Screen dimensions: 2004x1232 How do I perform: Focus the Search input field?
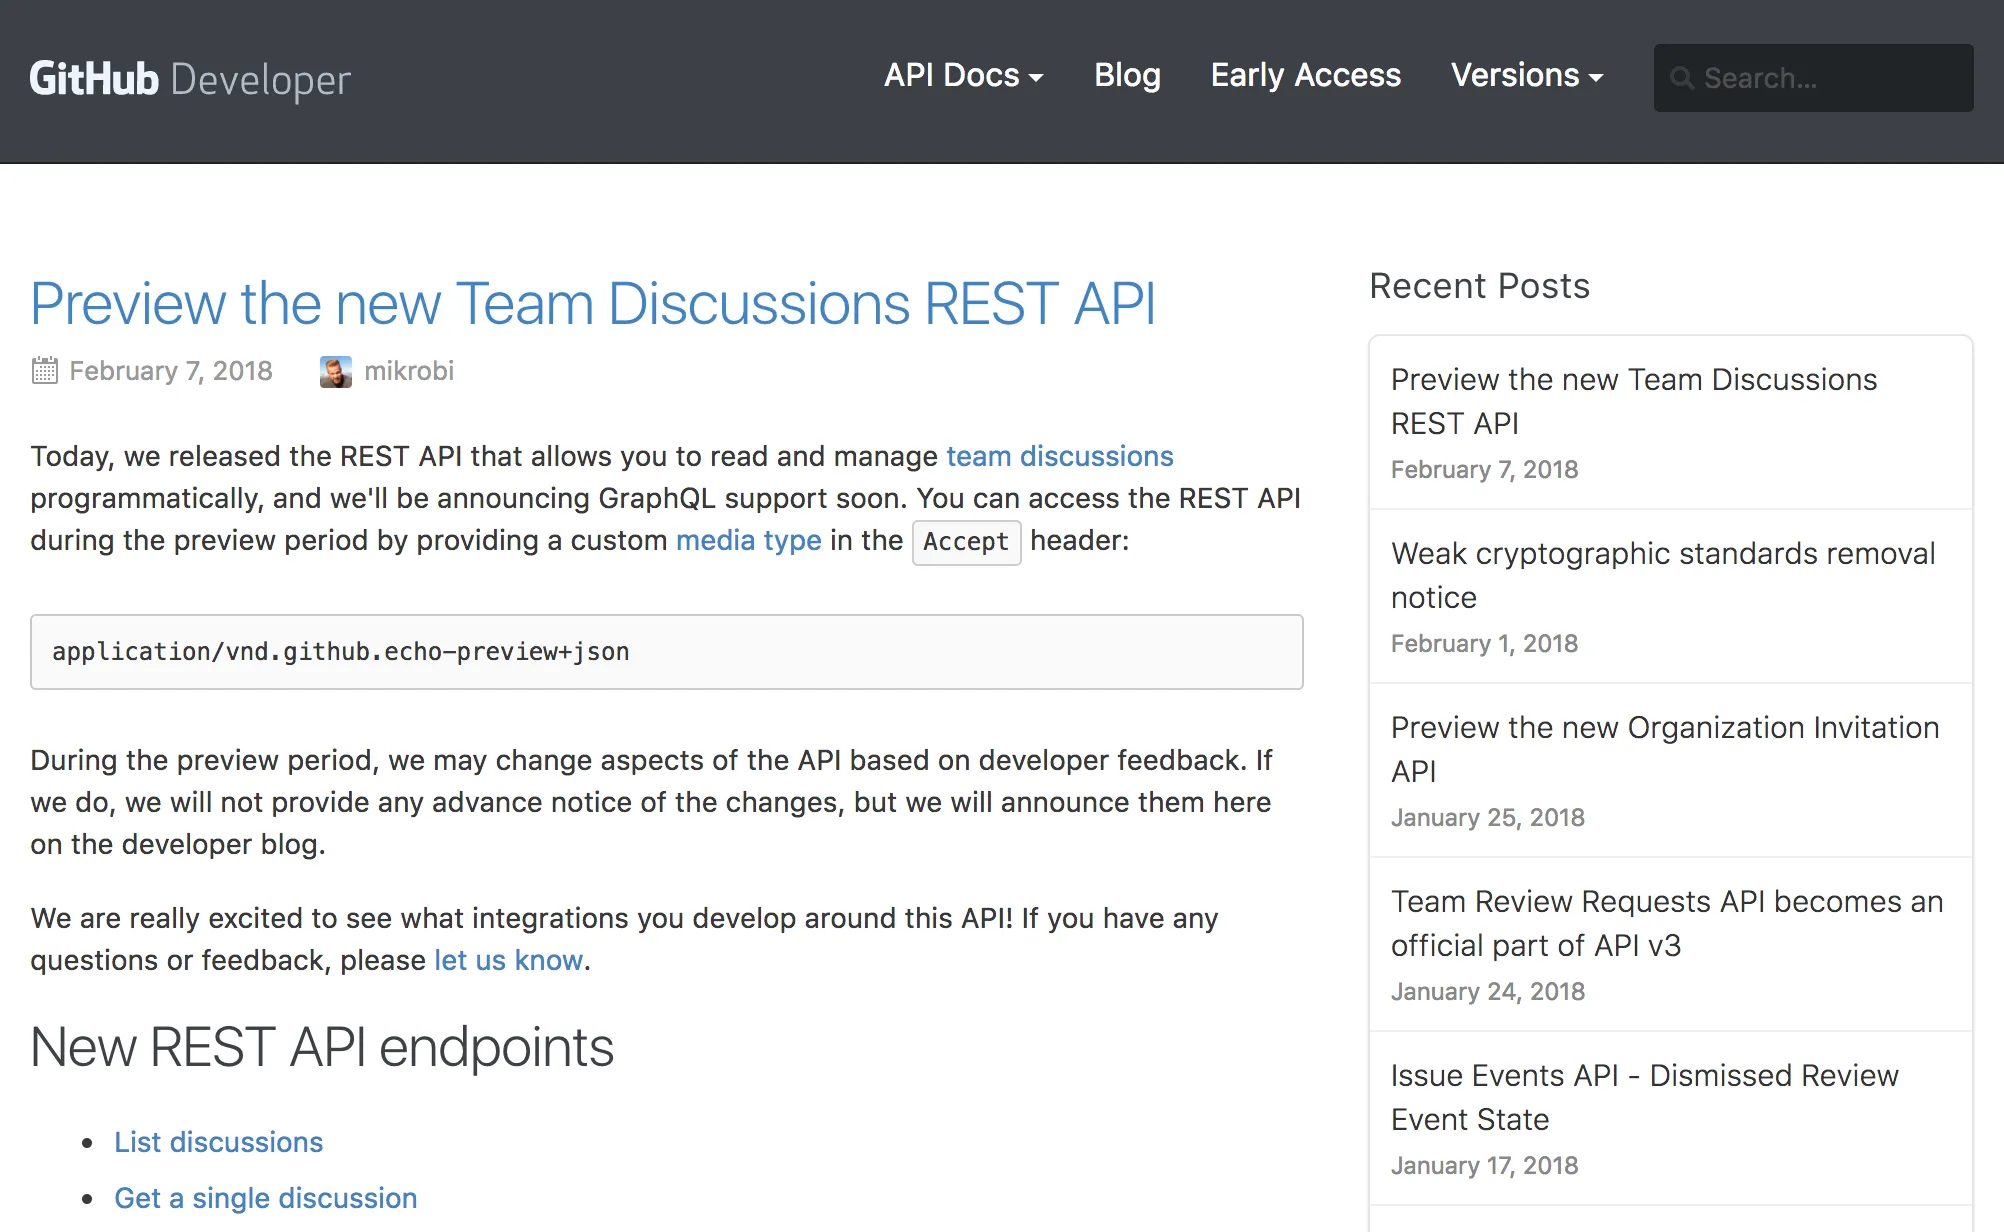click(1813, 78)
